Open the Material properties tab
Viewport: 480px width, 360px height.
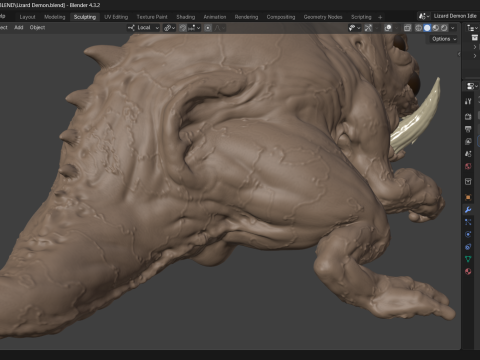pyautogui.click(x=468, y=271)
